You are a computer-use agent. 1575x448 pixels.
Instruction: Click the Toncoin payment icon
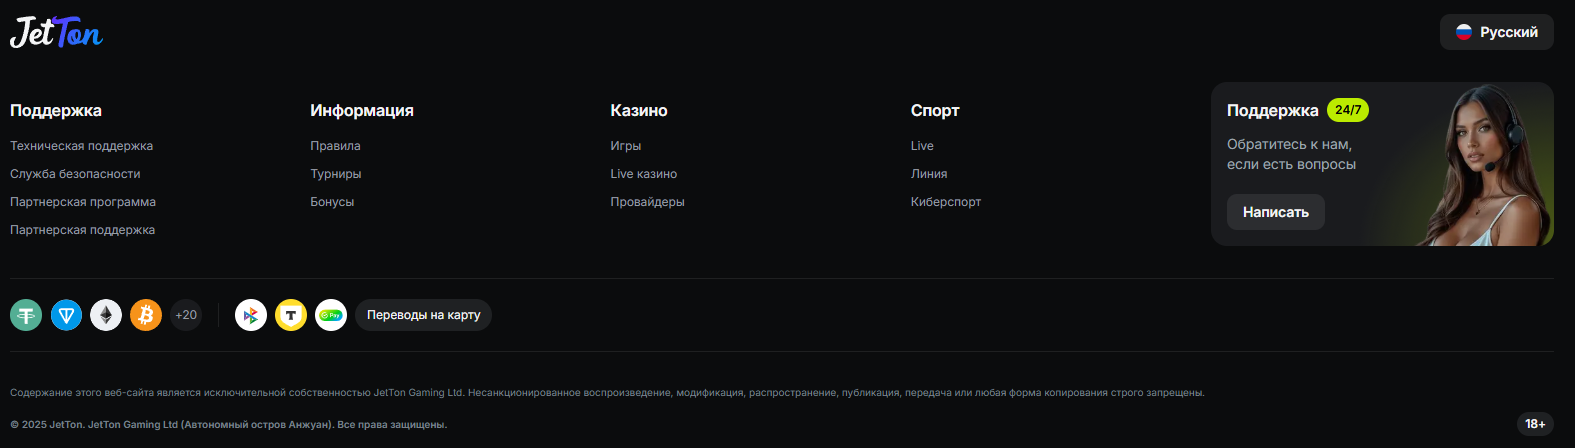(x=66, y=315)
